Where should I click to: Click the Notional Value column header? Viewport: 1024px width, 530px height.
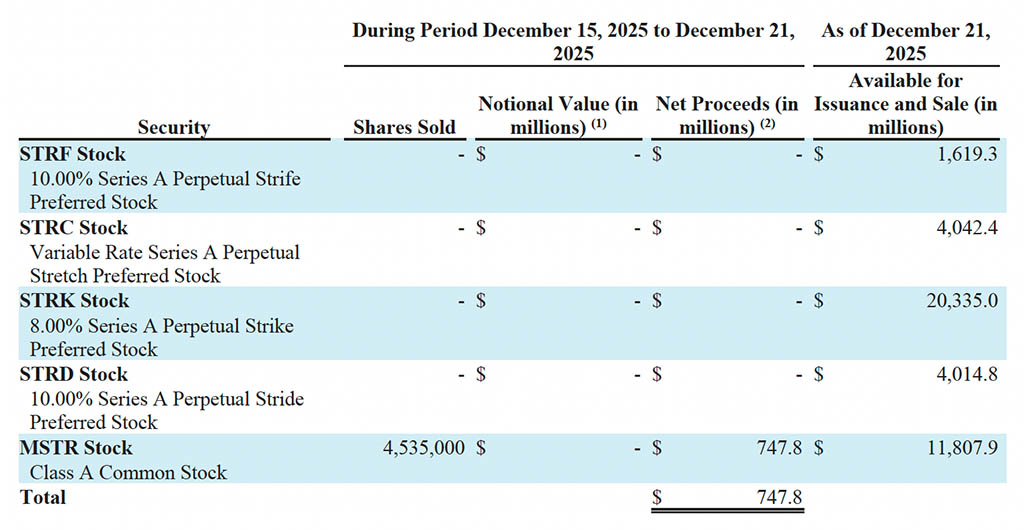click(558, 115)
